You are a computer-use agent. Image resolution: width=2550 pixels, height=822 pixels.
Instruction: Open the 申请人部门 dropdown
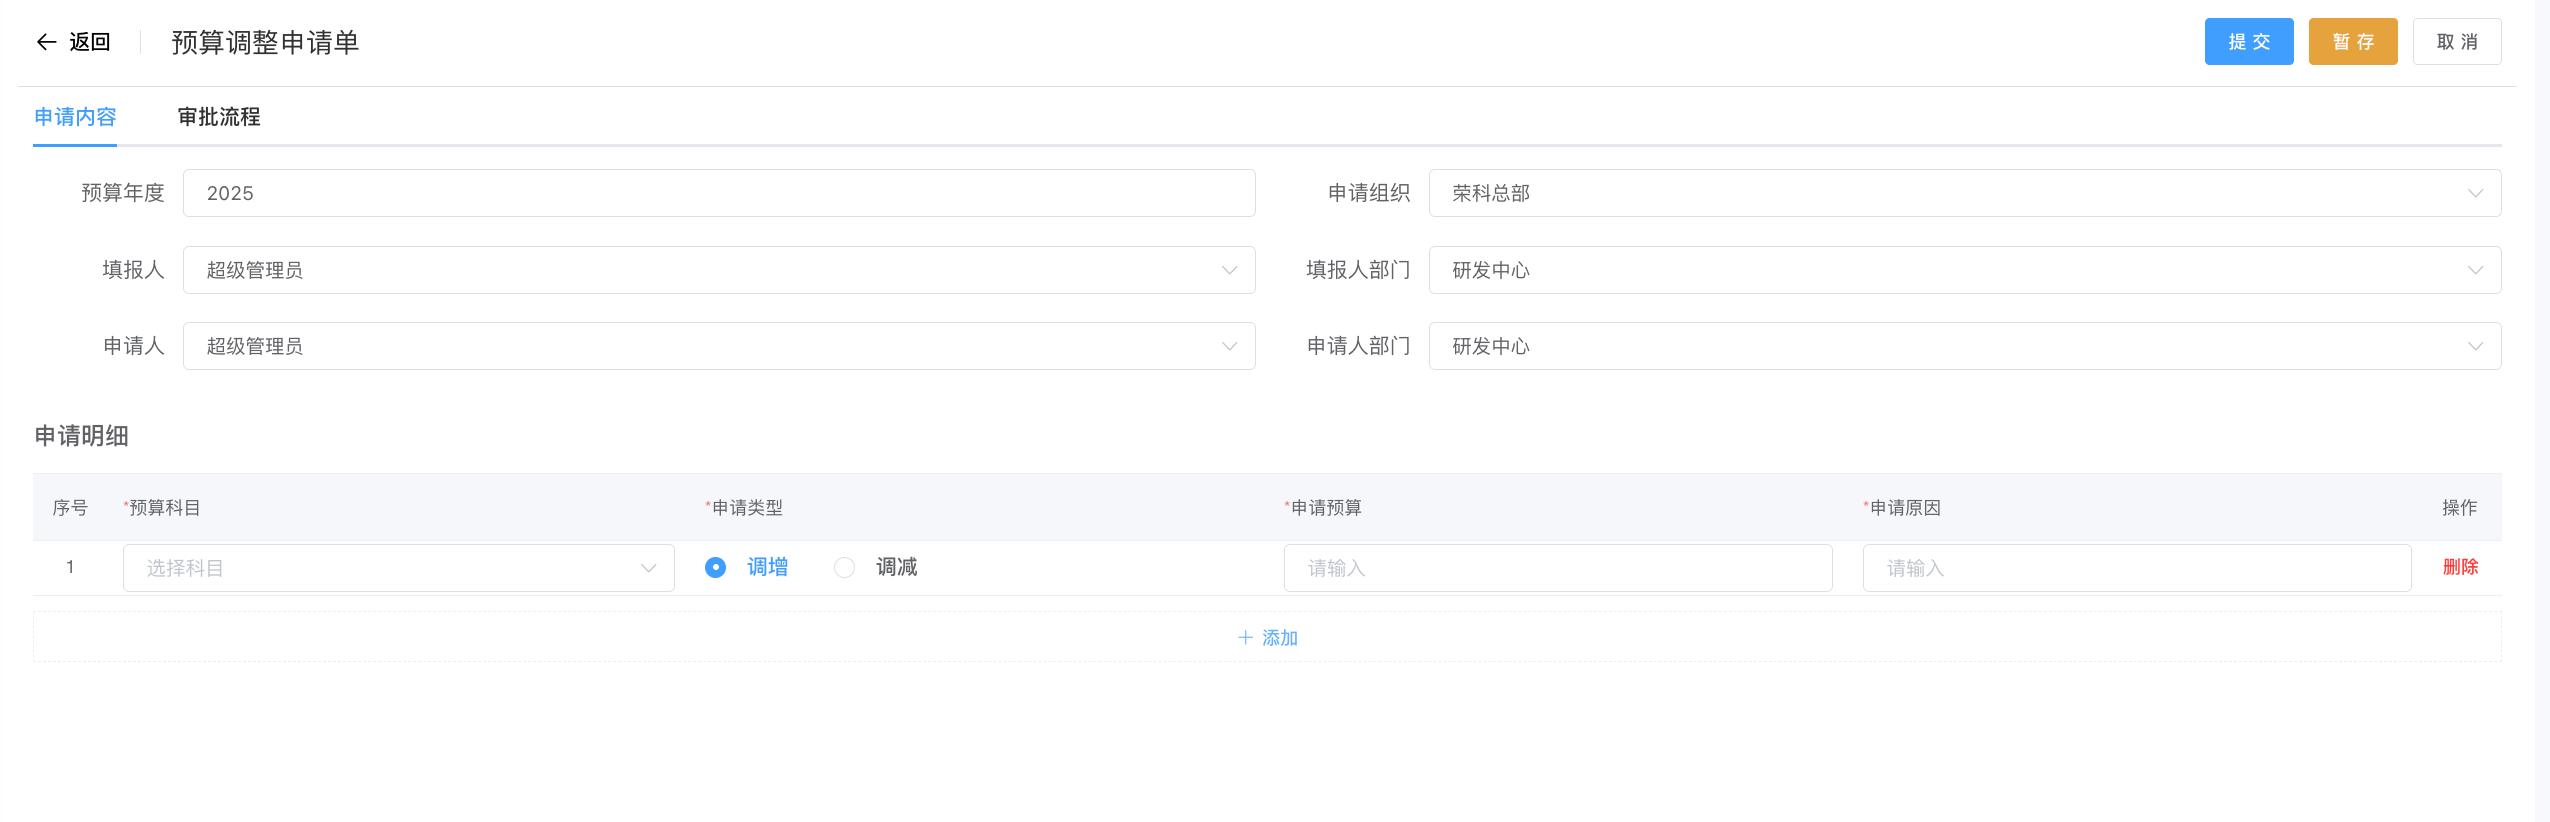(x=1964, y=346)
